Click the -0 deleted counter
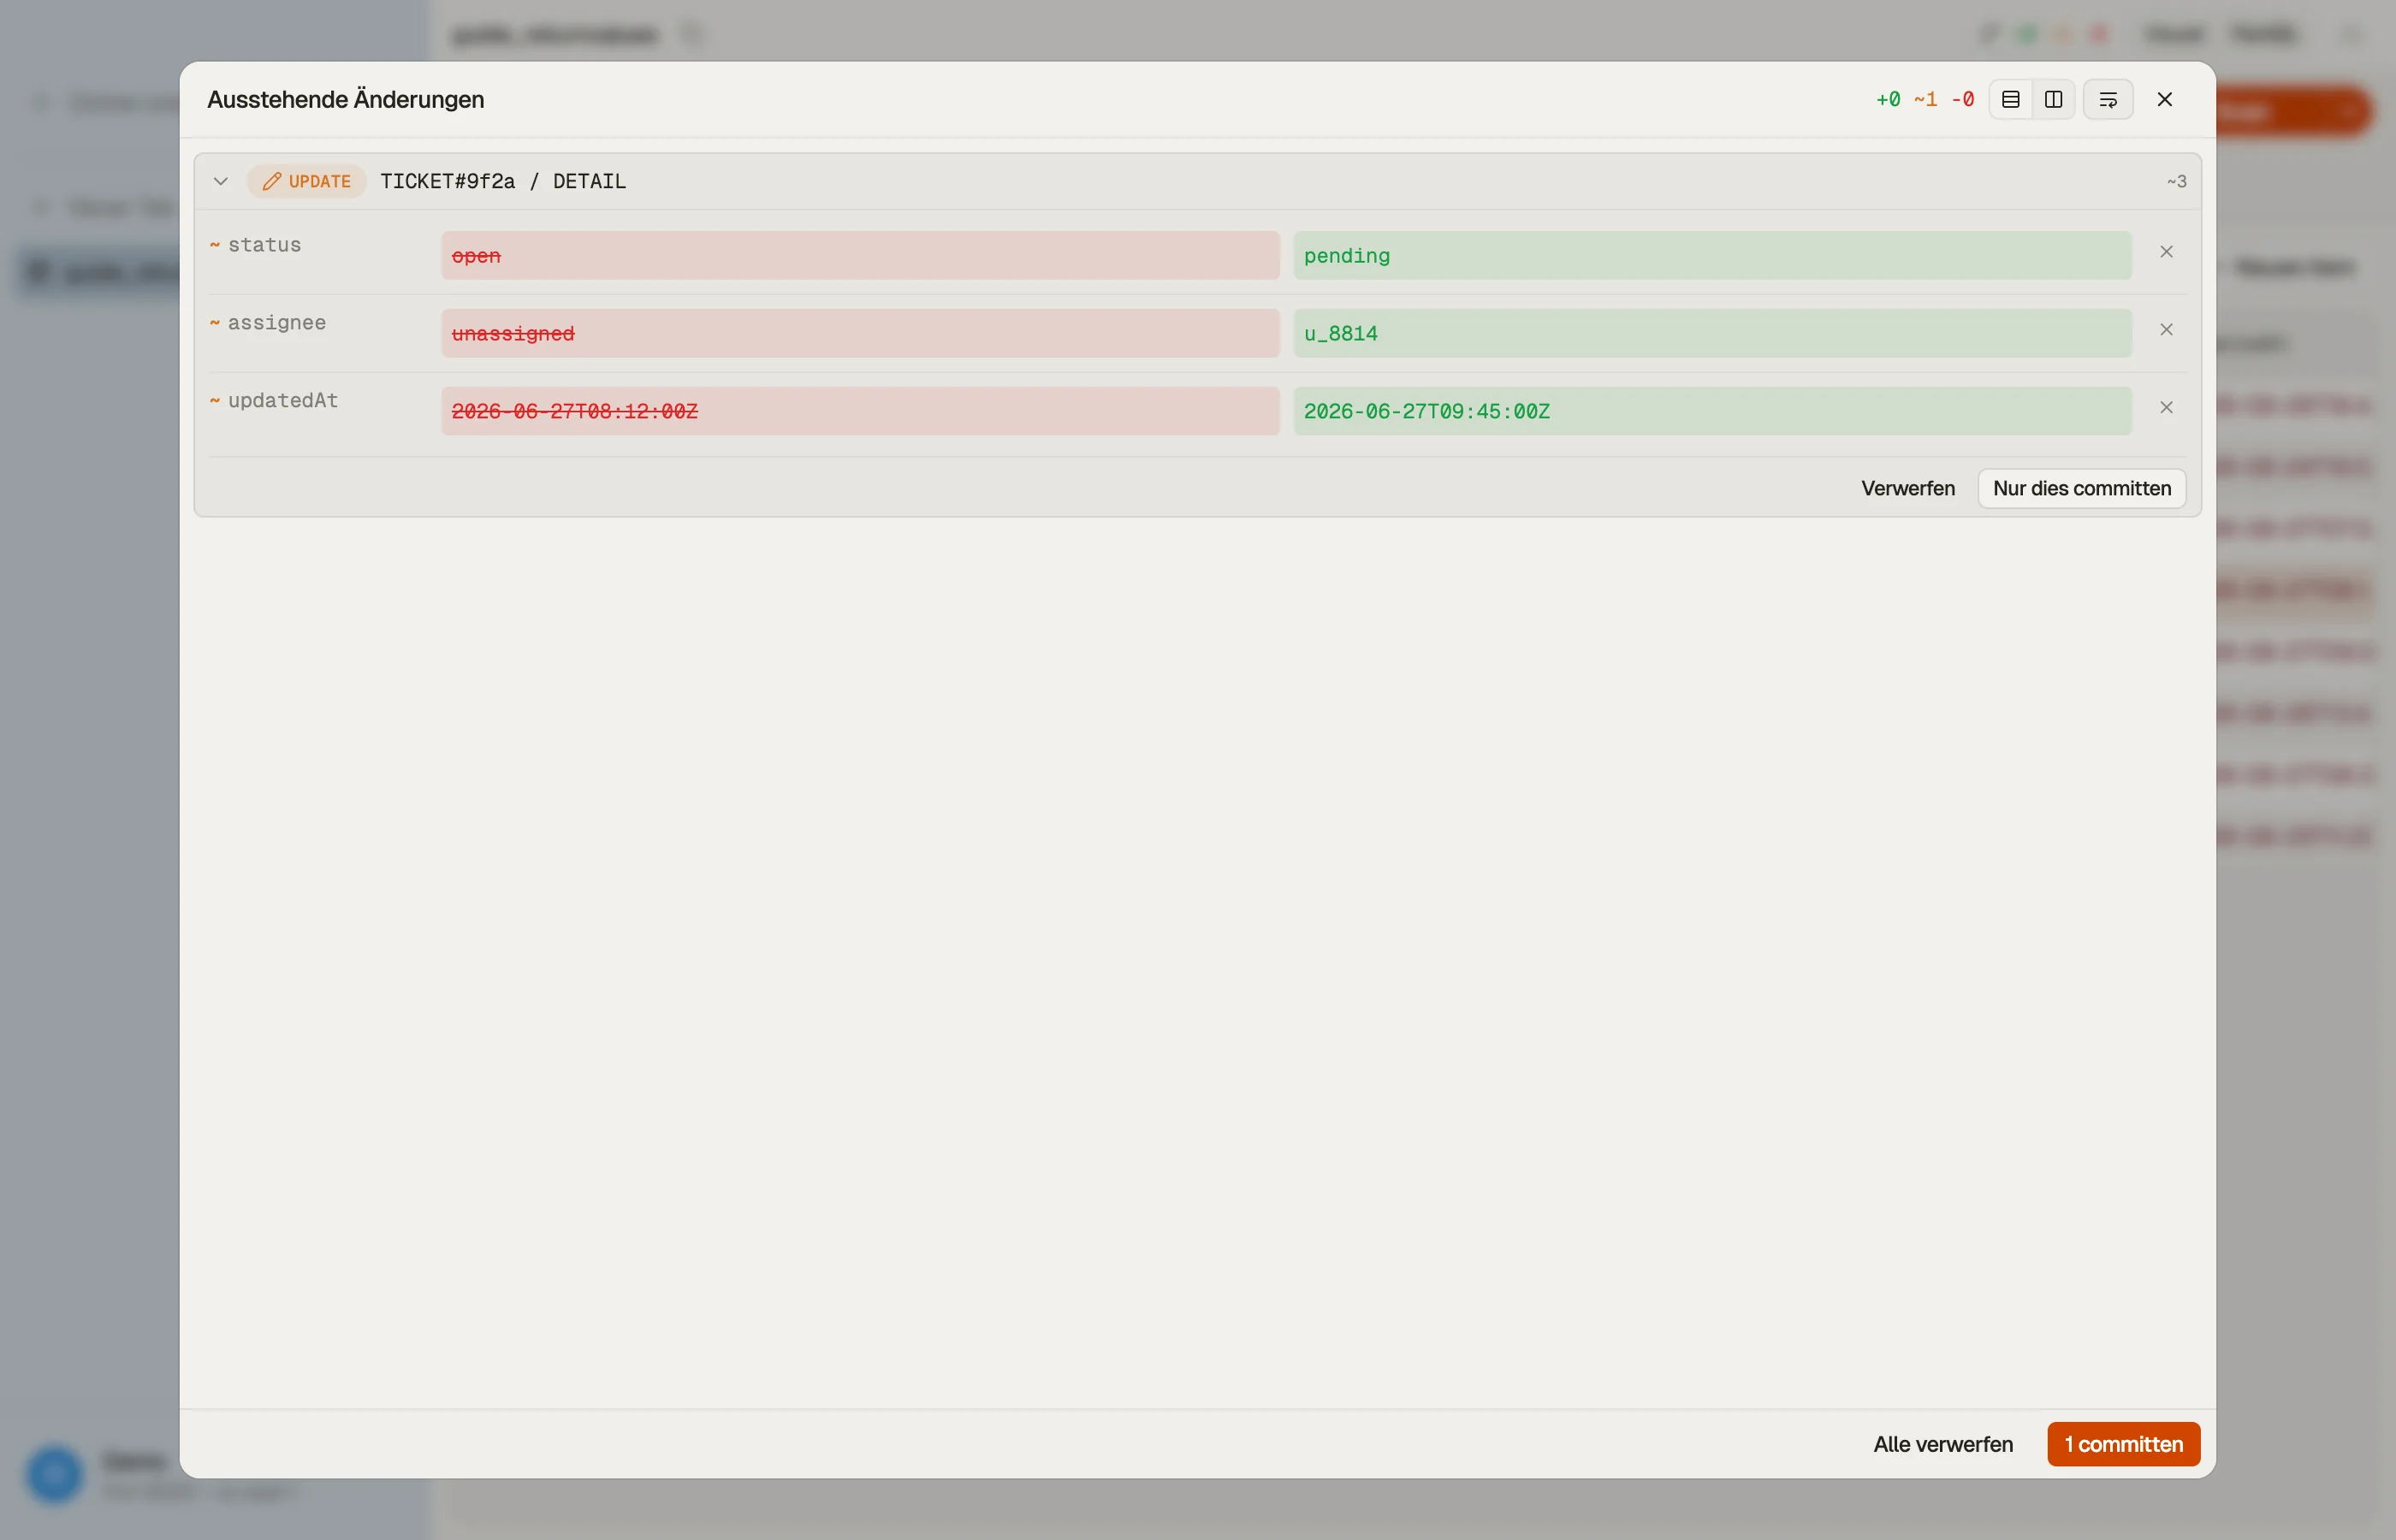2396x1540 pixels. click(x=1963, y=99)
